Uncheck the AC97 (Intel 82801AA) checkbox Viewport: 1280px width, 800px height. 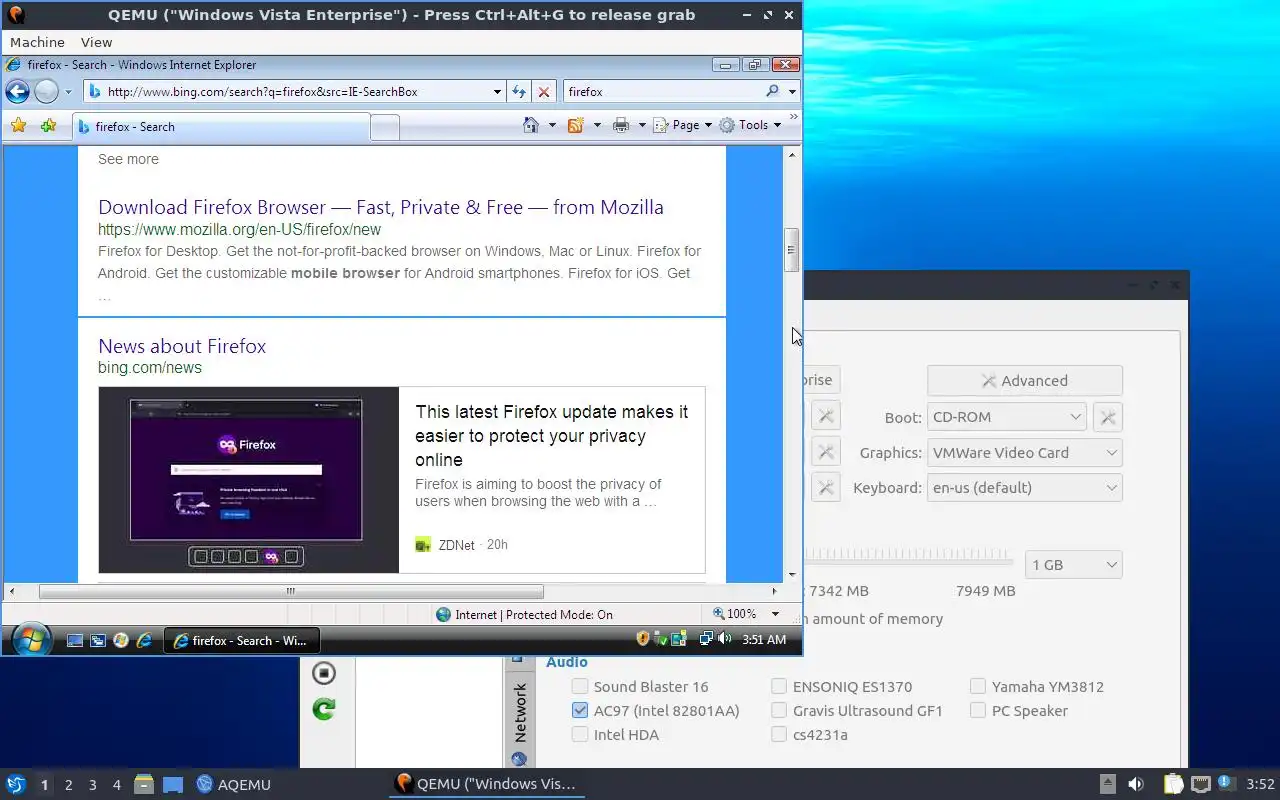coord(580,710)
